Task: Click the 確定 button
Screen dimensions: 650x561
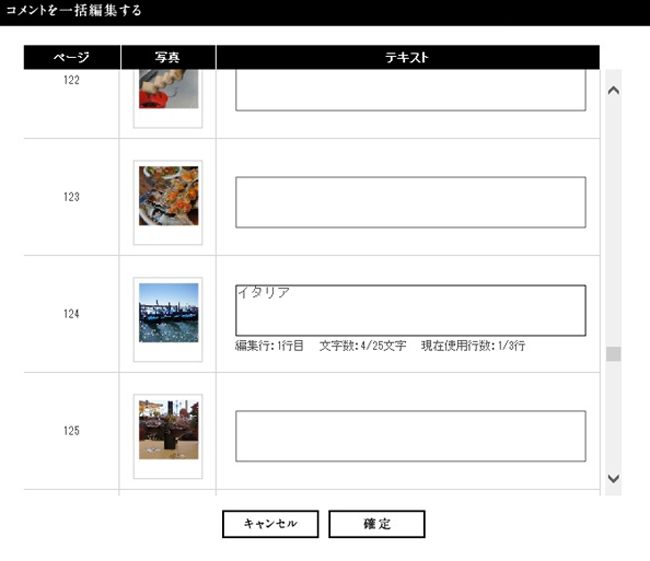Action: 377,524
